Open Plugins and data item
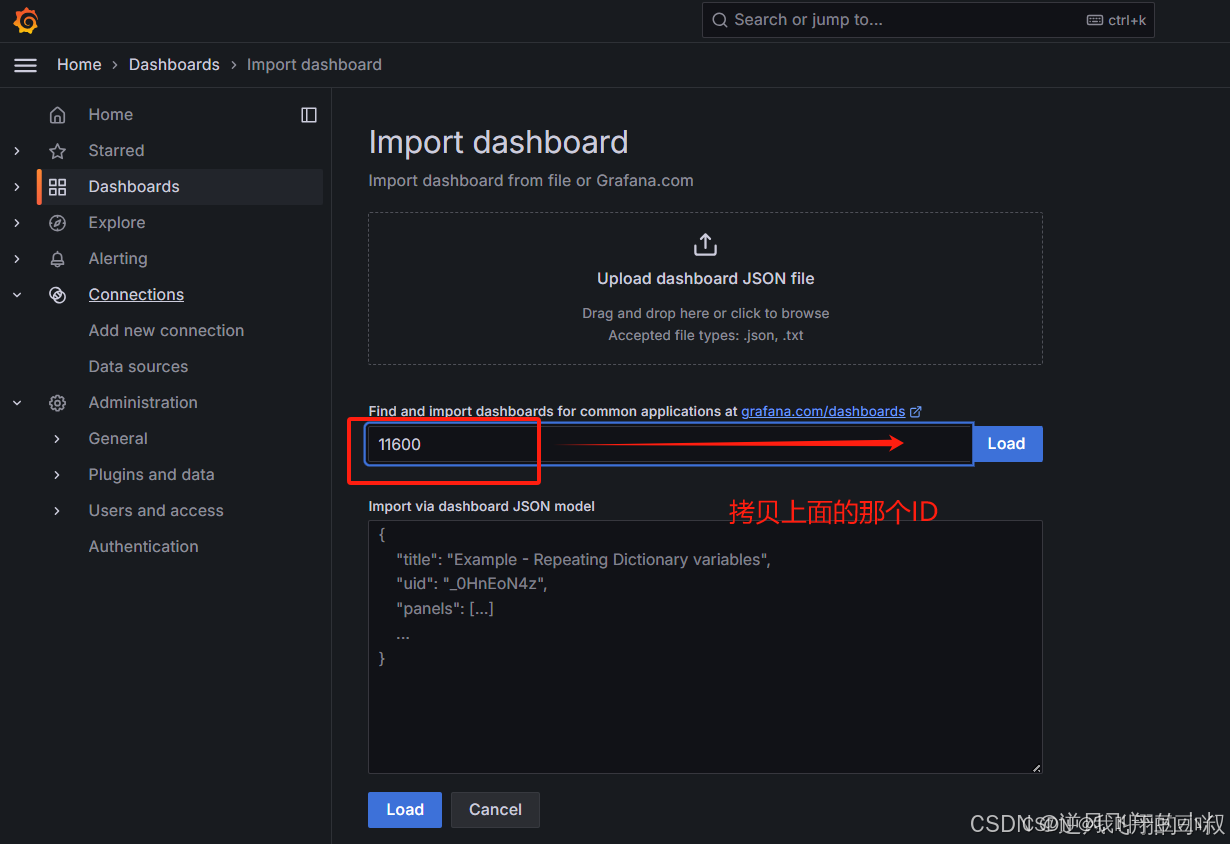 pos(151,475)
